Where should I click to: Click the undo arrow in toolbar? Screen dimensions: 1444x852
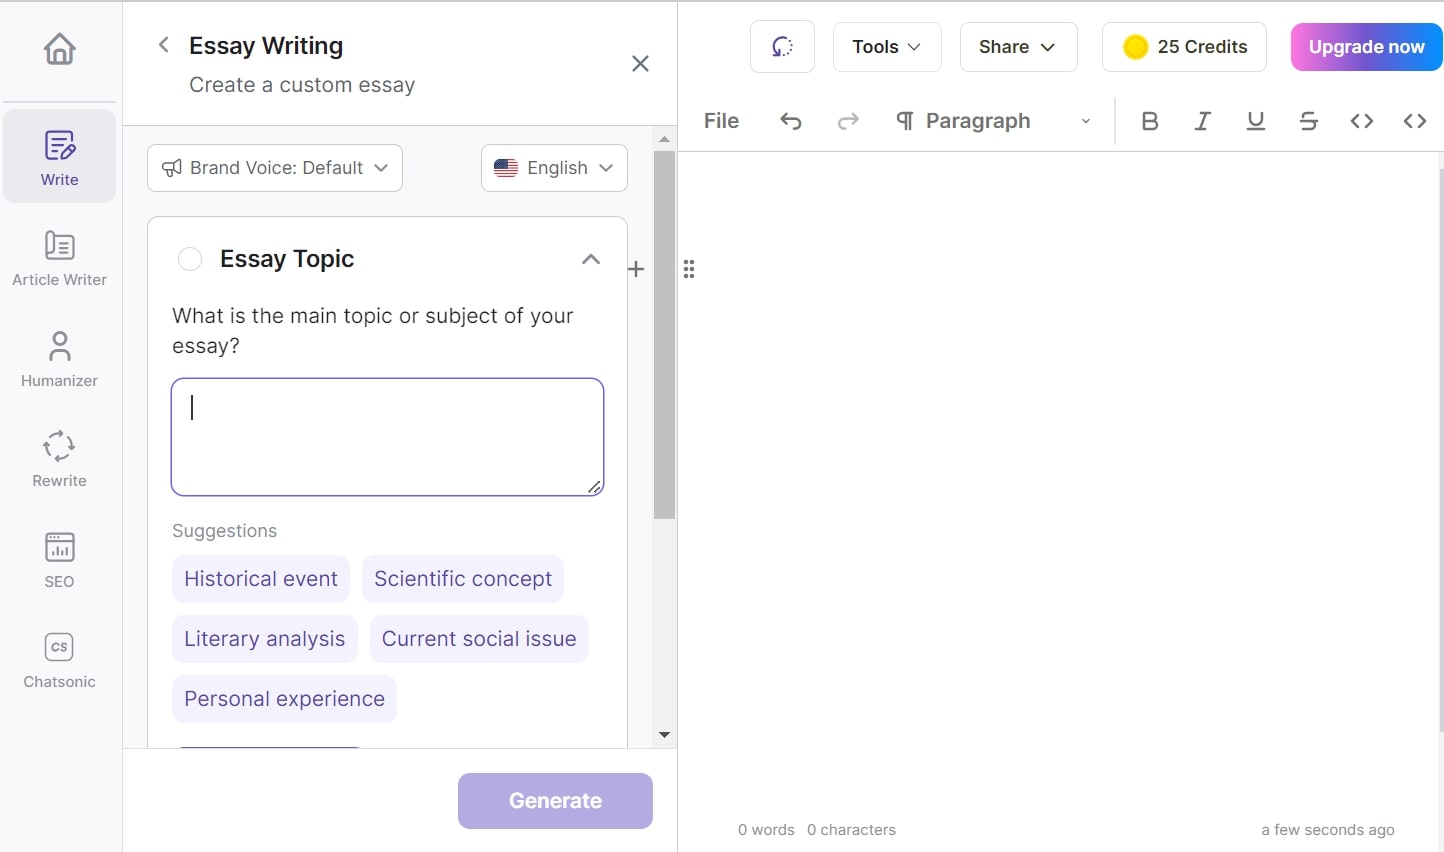(791, 121)
